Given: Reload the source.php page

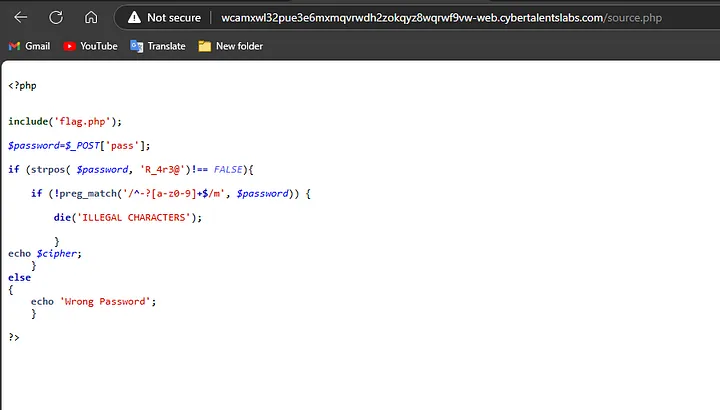Looking at the screenshot, I should tap(56, 17).
